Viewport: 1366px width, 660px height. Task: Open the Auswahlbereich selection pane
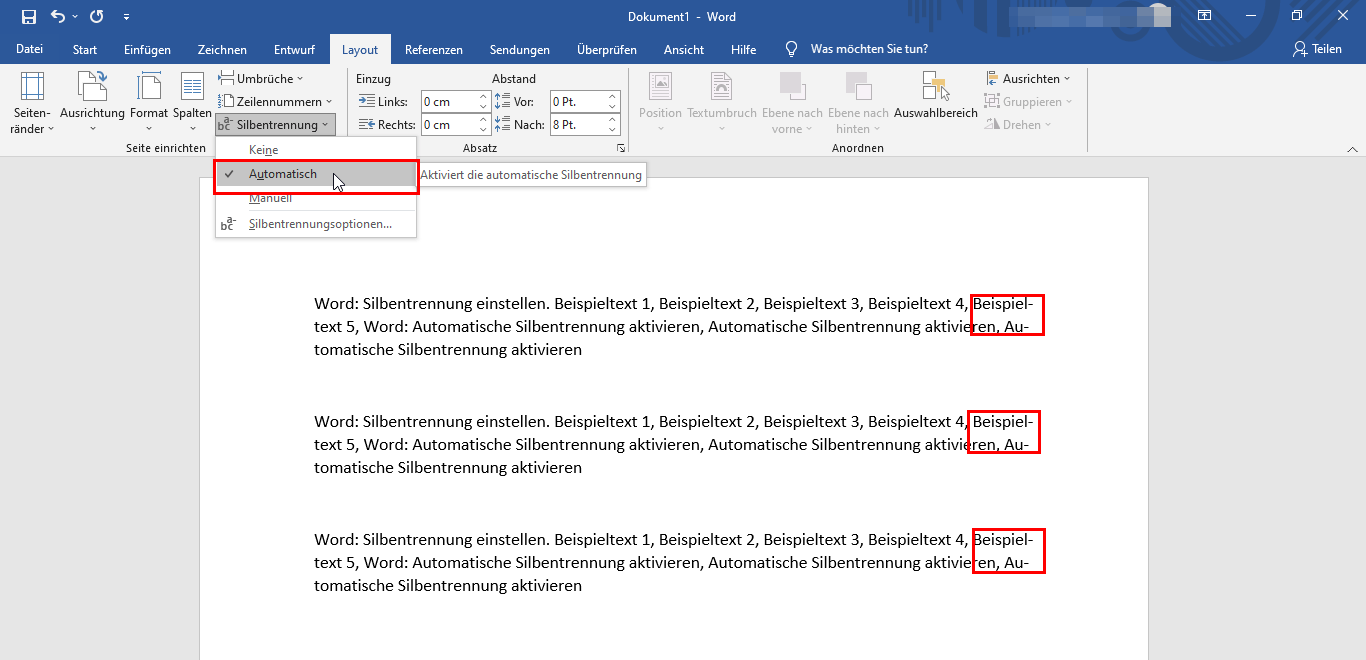pyautogui.click(x=935, y=98)
